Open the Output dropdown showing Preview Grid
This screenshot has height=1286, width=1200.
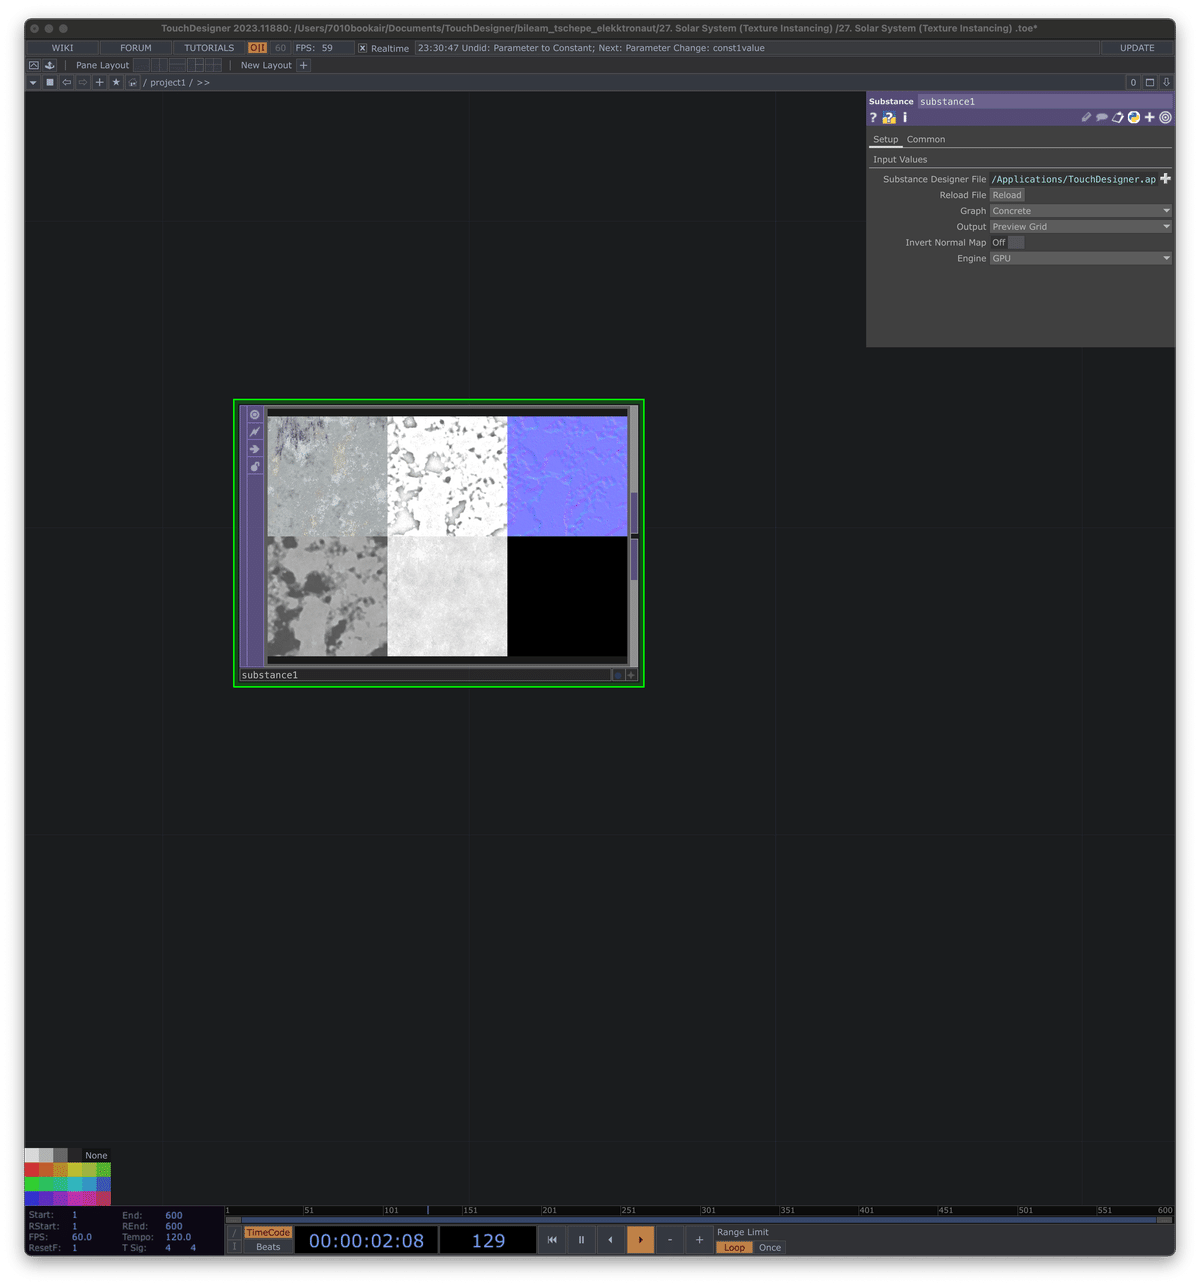click(1080, 226)
